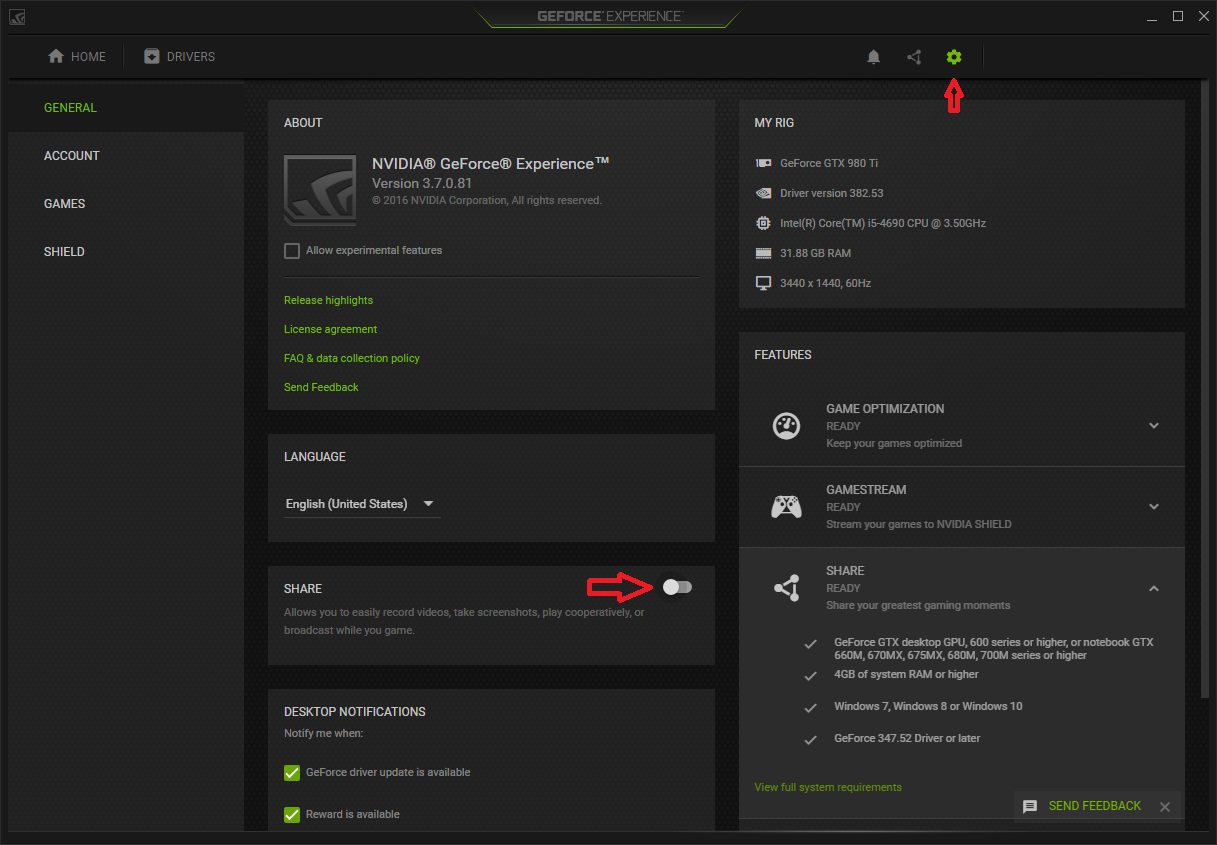Click the Home house icon
Image resolution: width=1217 pixels, height=845 pixels.
tap(56, 56)
